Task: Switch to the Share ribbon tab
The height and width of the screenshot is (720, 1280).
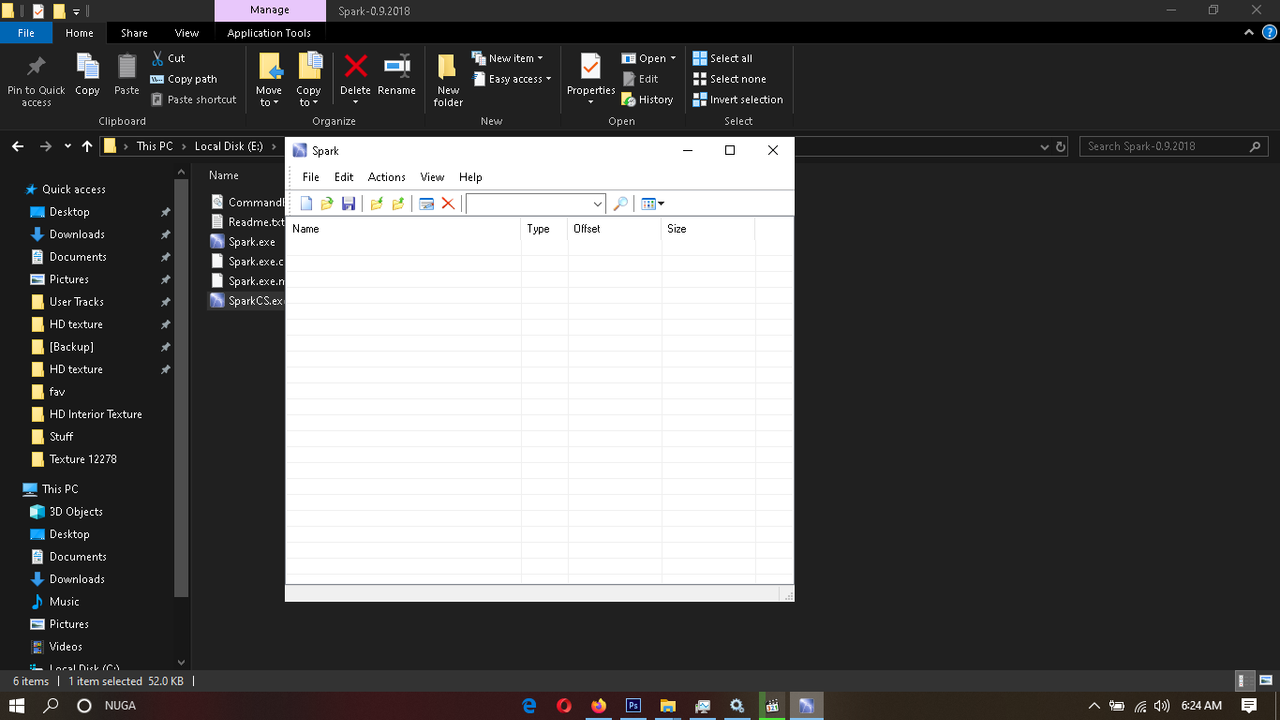Action: (134, 33)
